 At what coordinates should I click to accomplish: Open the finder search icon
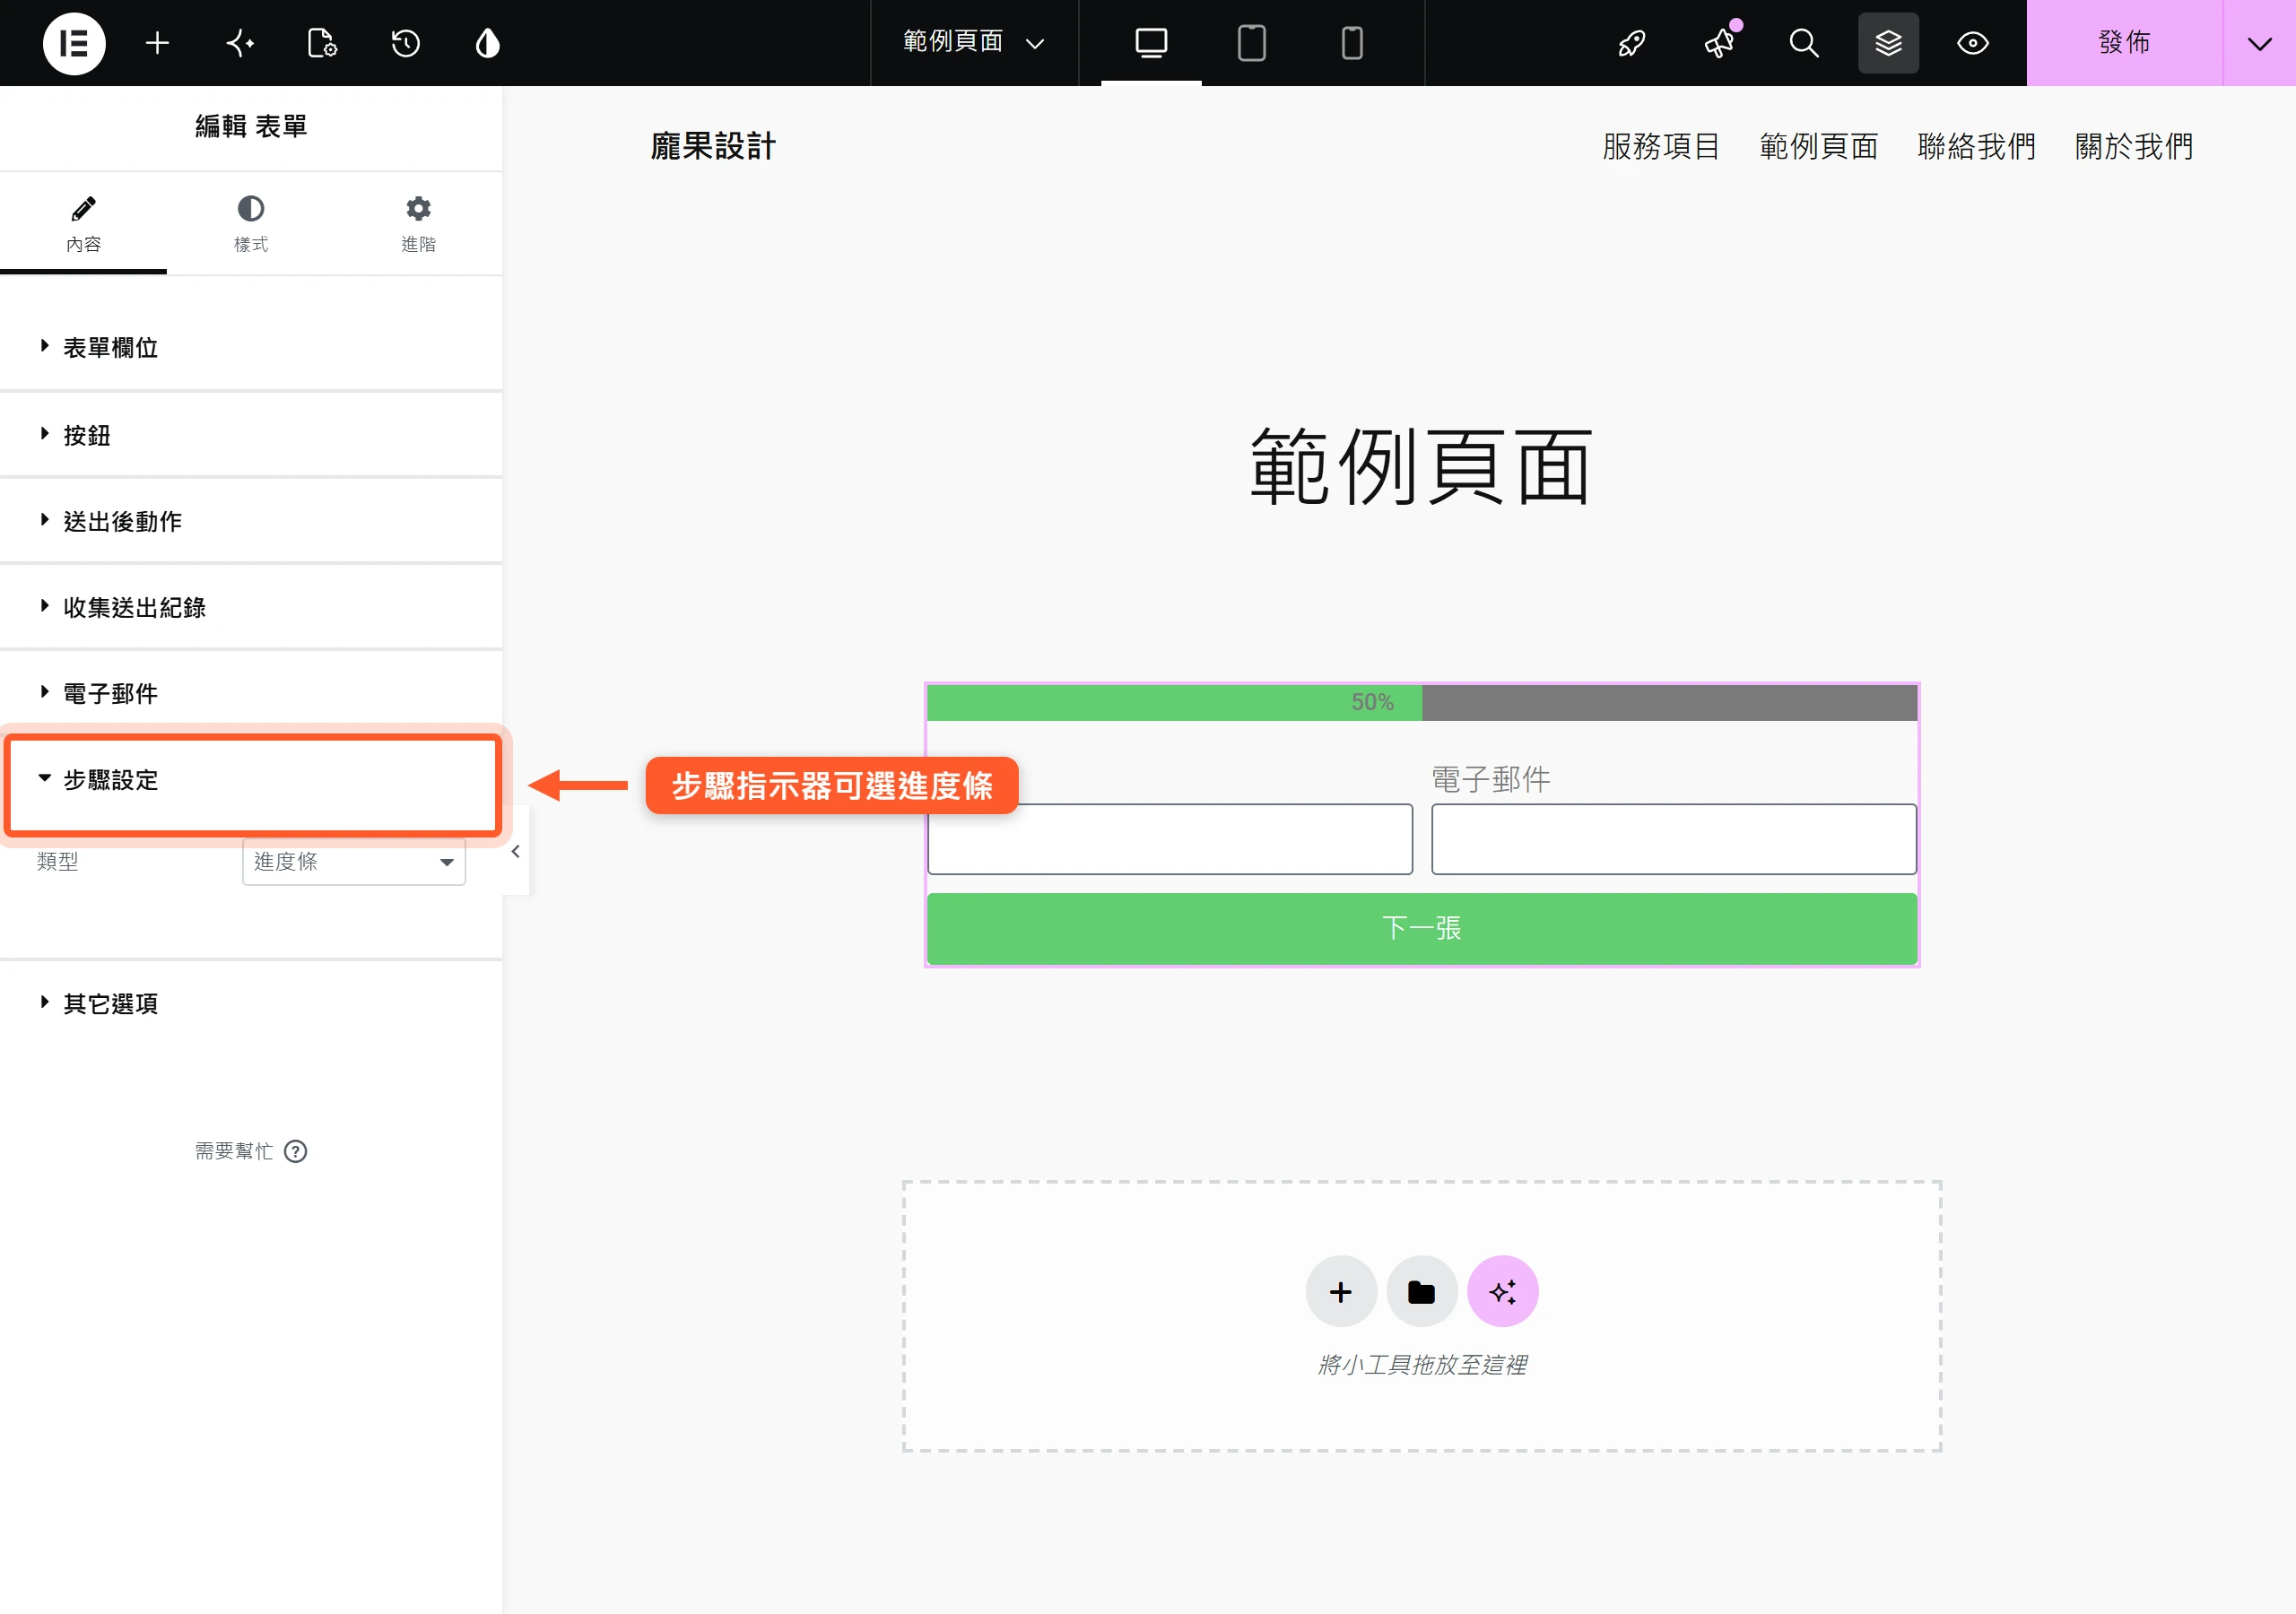(x=1803, y=43)
